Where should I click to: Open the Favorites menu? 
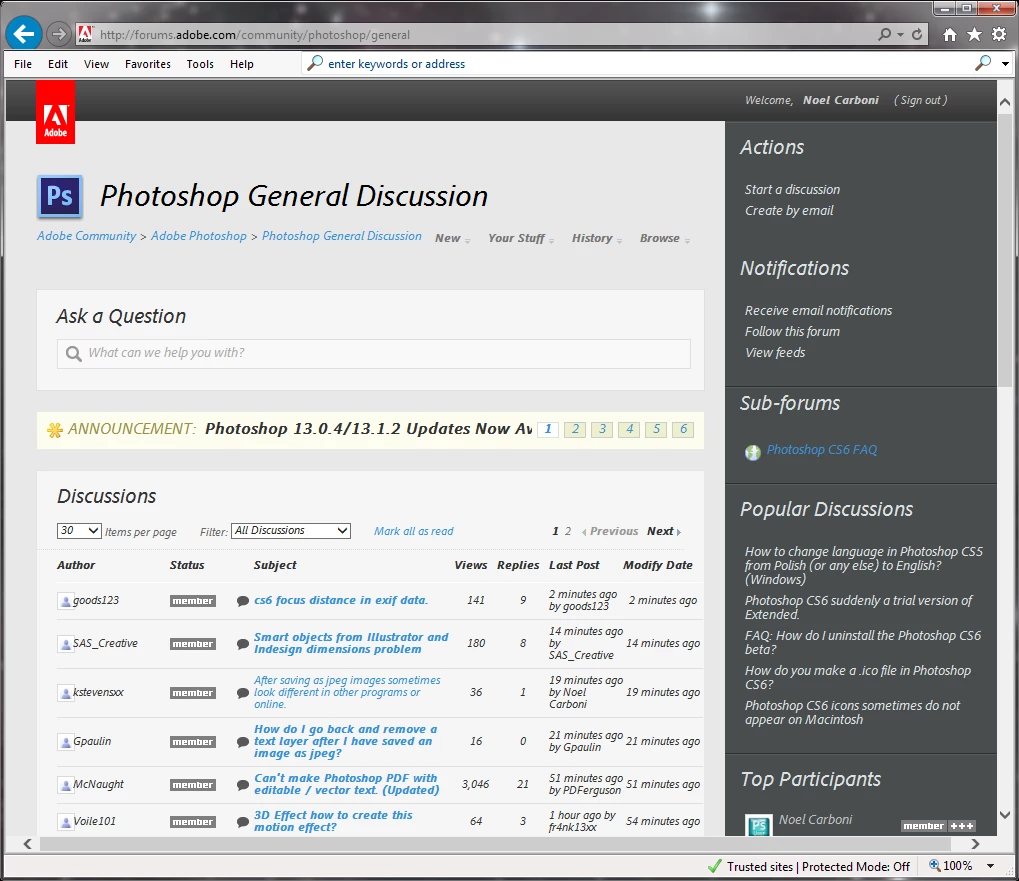click(x=148, y=64)
